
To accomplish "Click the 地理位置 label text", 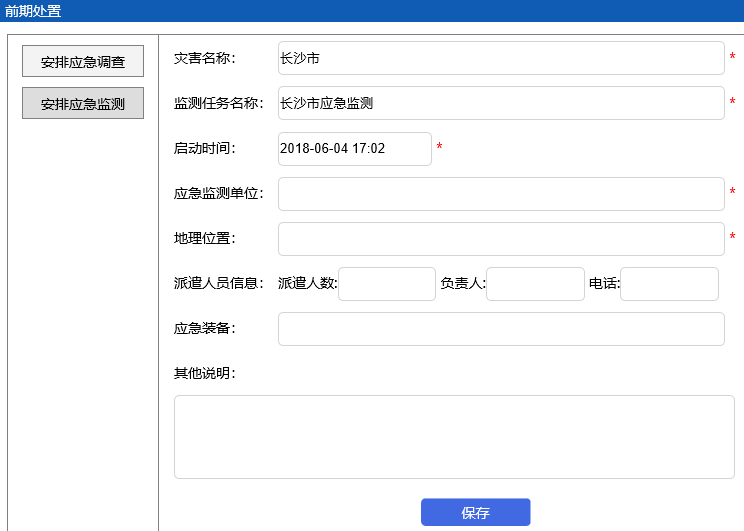I will [204, 238].
